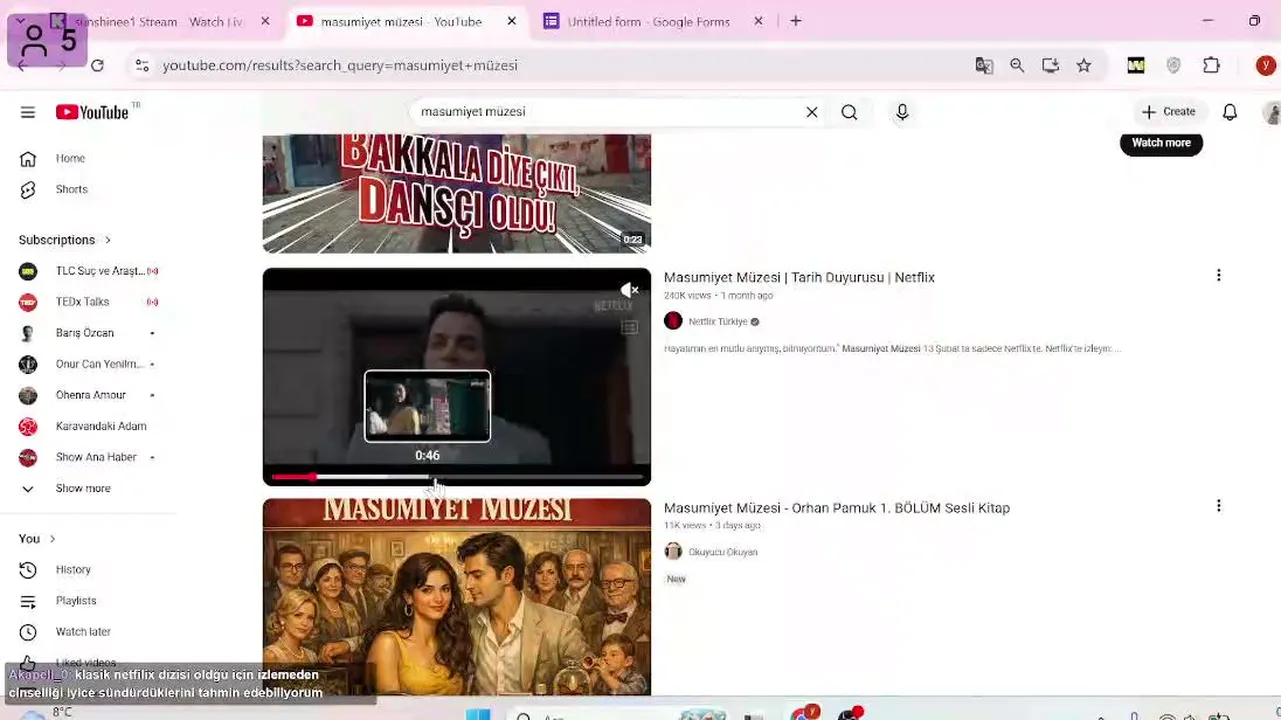This screenshot has height=720, width=1281.
Task: Switch to the Untitled form Google Forms tab
Action: [x=649, y=21]
